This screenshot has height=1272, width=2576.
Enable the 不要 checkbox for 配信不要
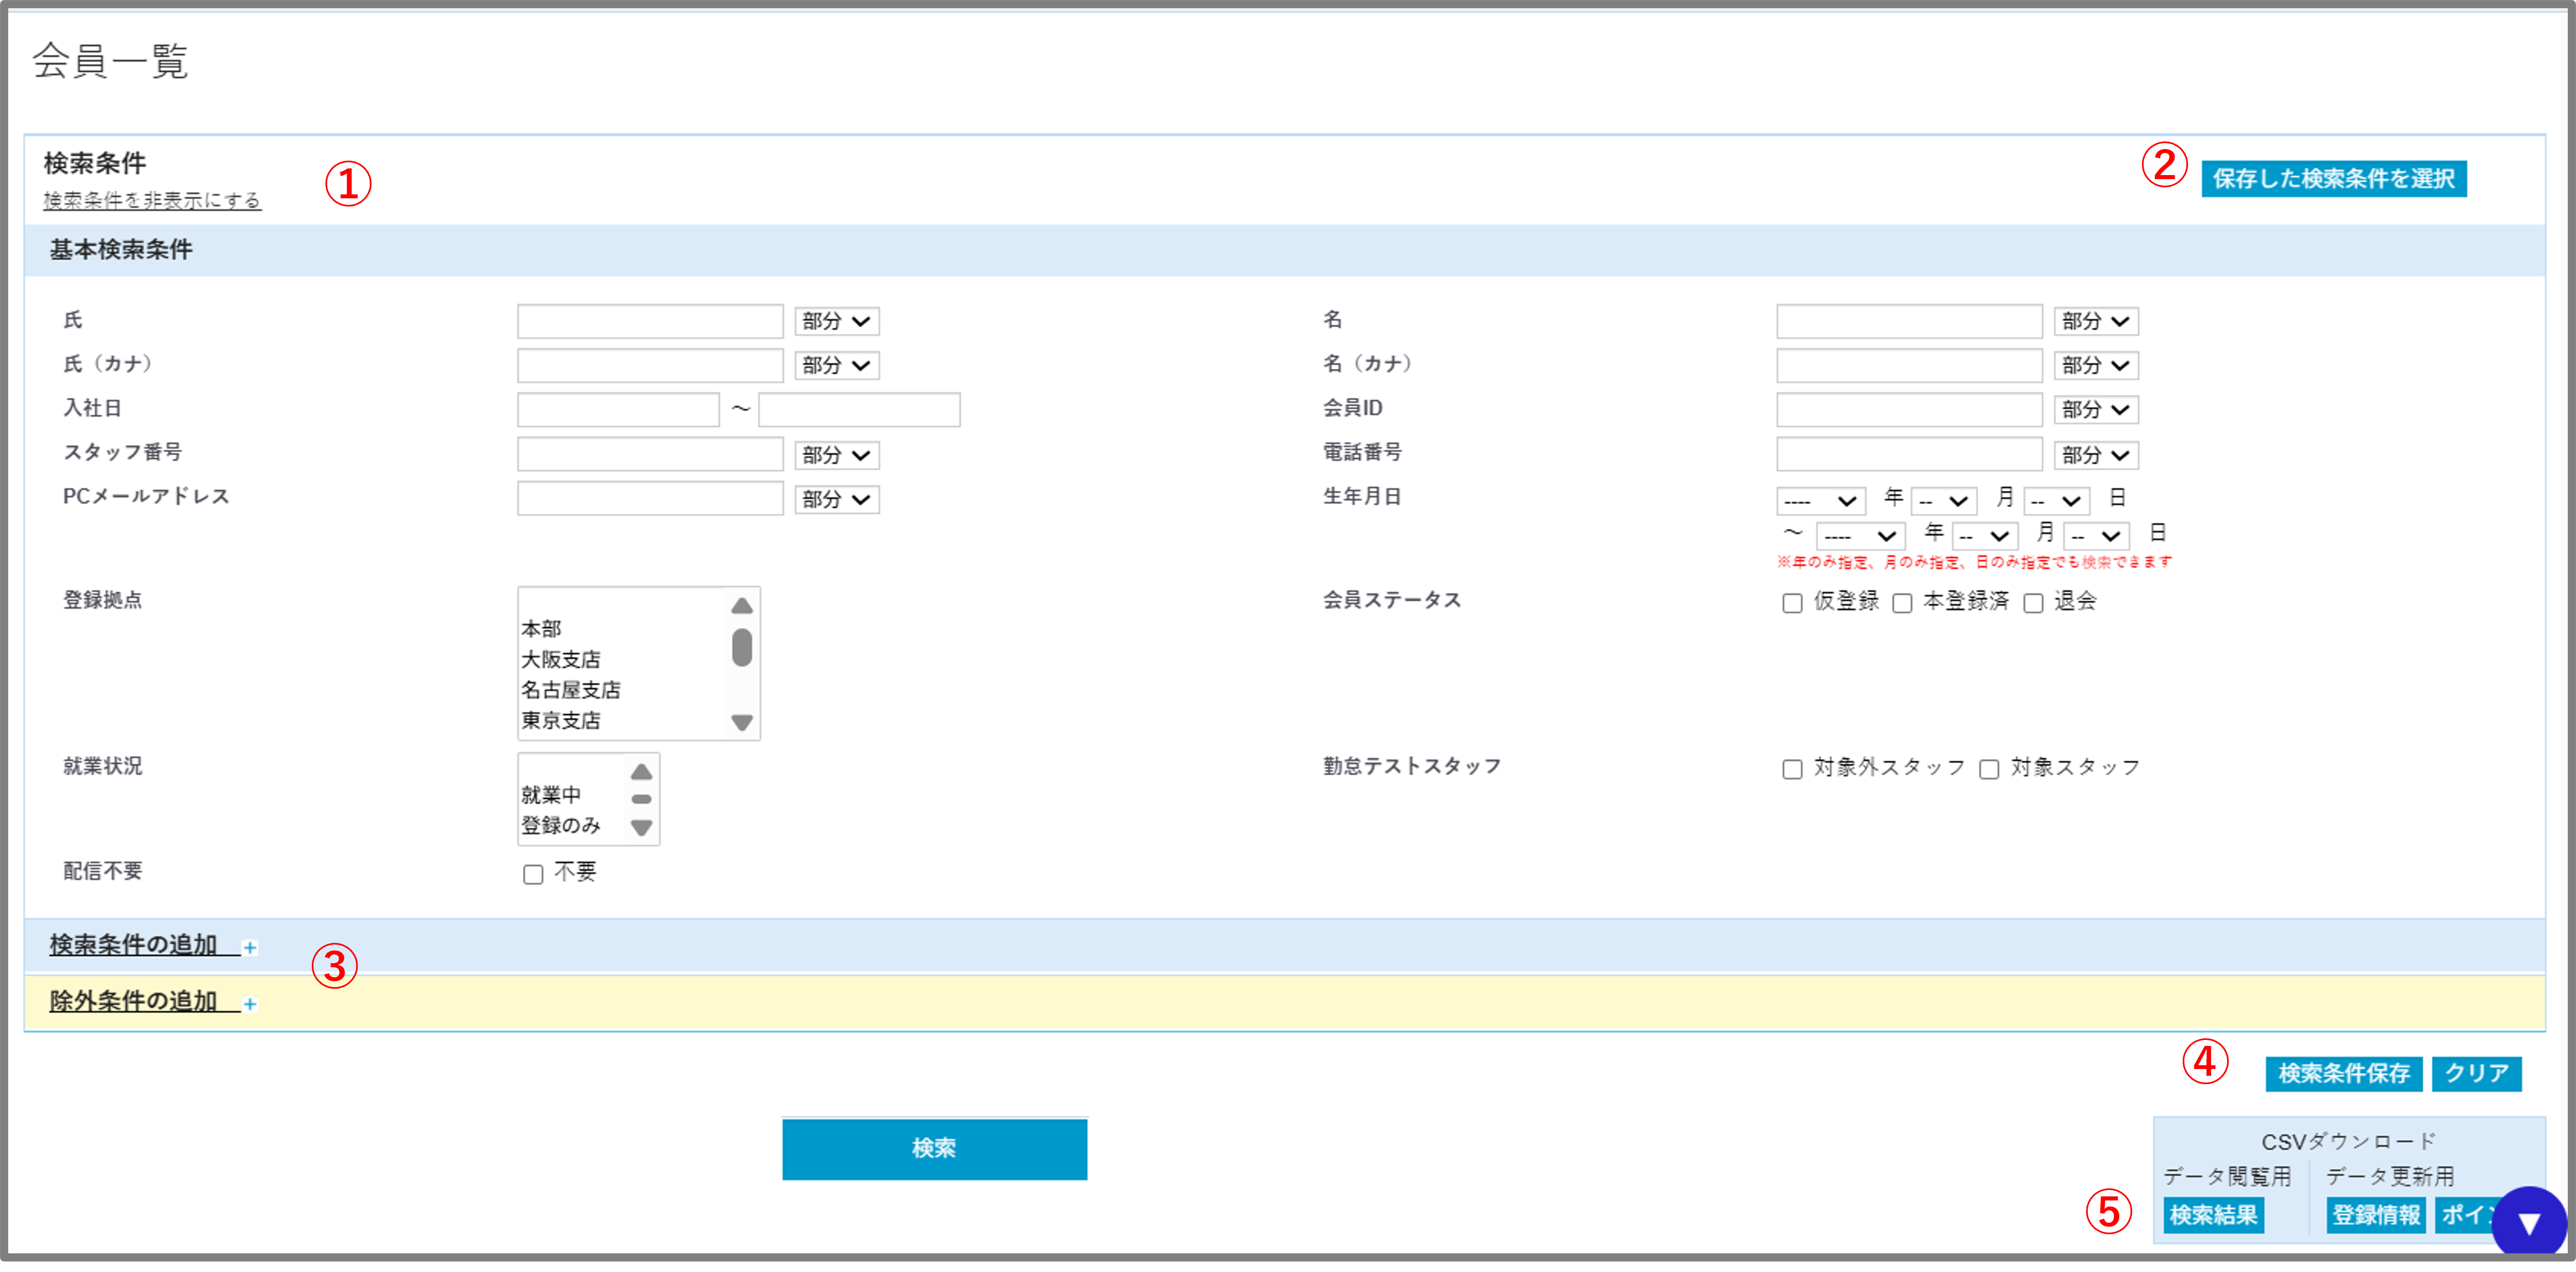coord(533,875)
